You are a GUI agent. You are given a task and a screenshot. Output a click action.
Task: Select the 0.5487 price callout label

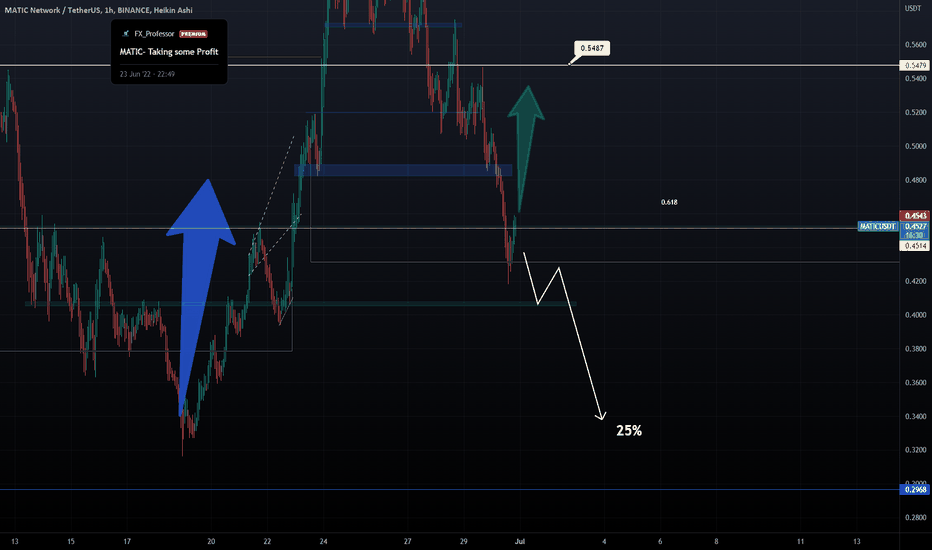click(591, 48)
